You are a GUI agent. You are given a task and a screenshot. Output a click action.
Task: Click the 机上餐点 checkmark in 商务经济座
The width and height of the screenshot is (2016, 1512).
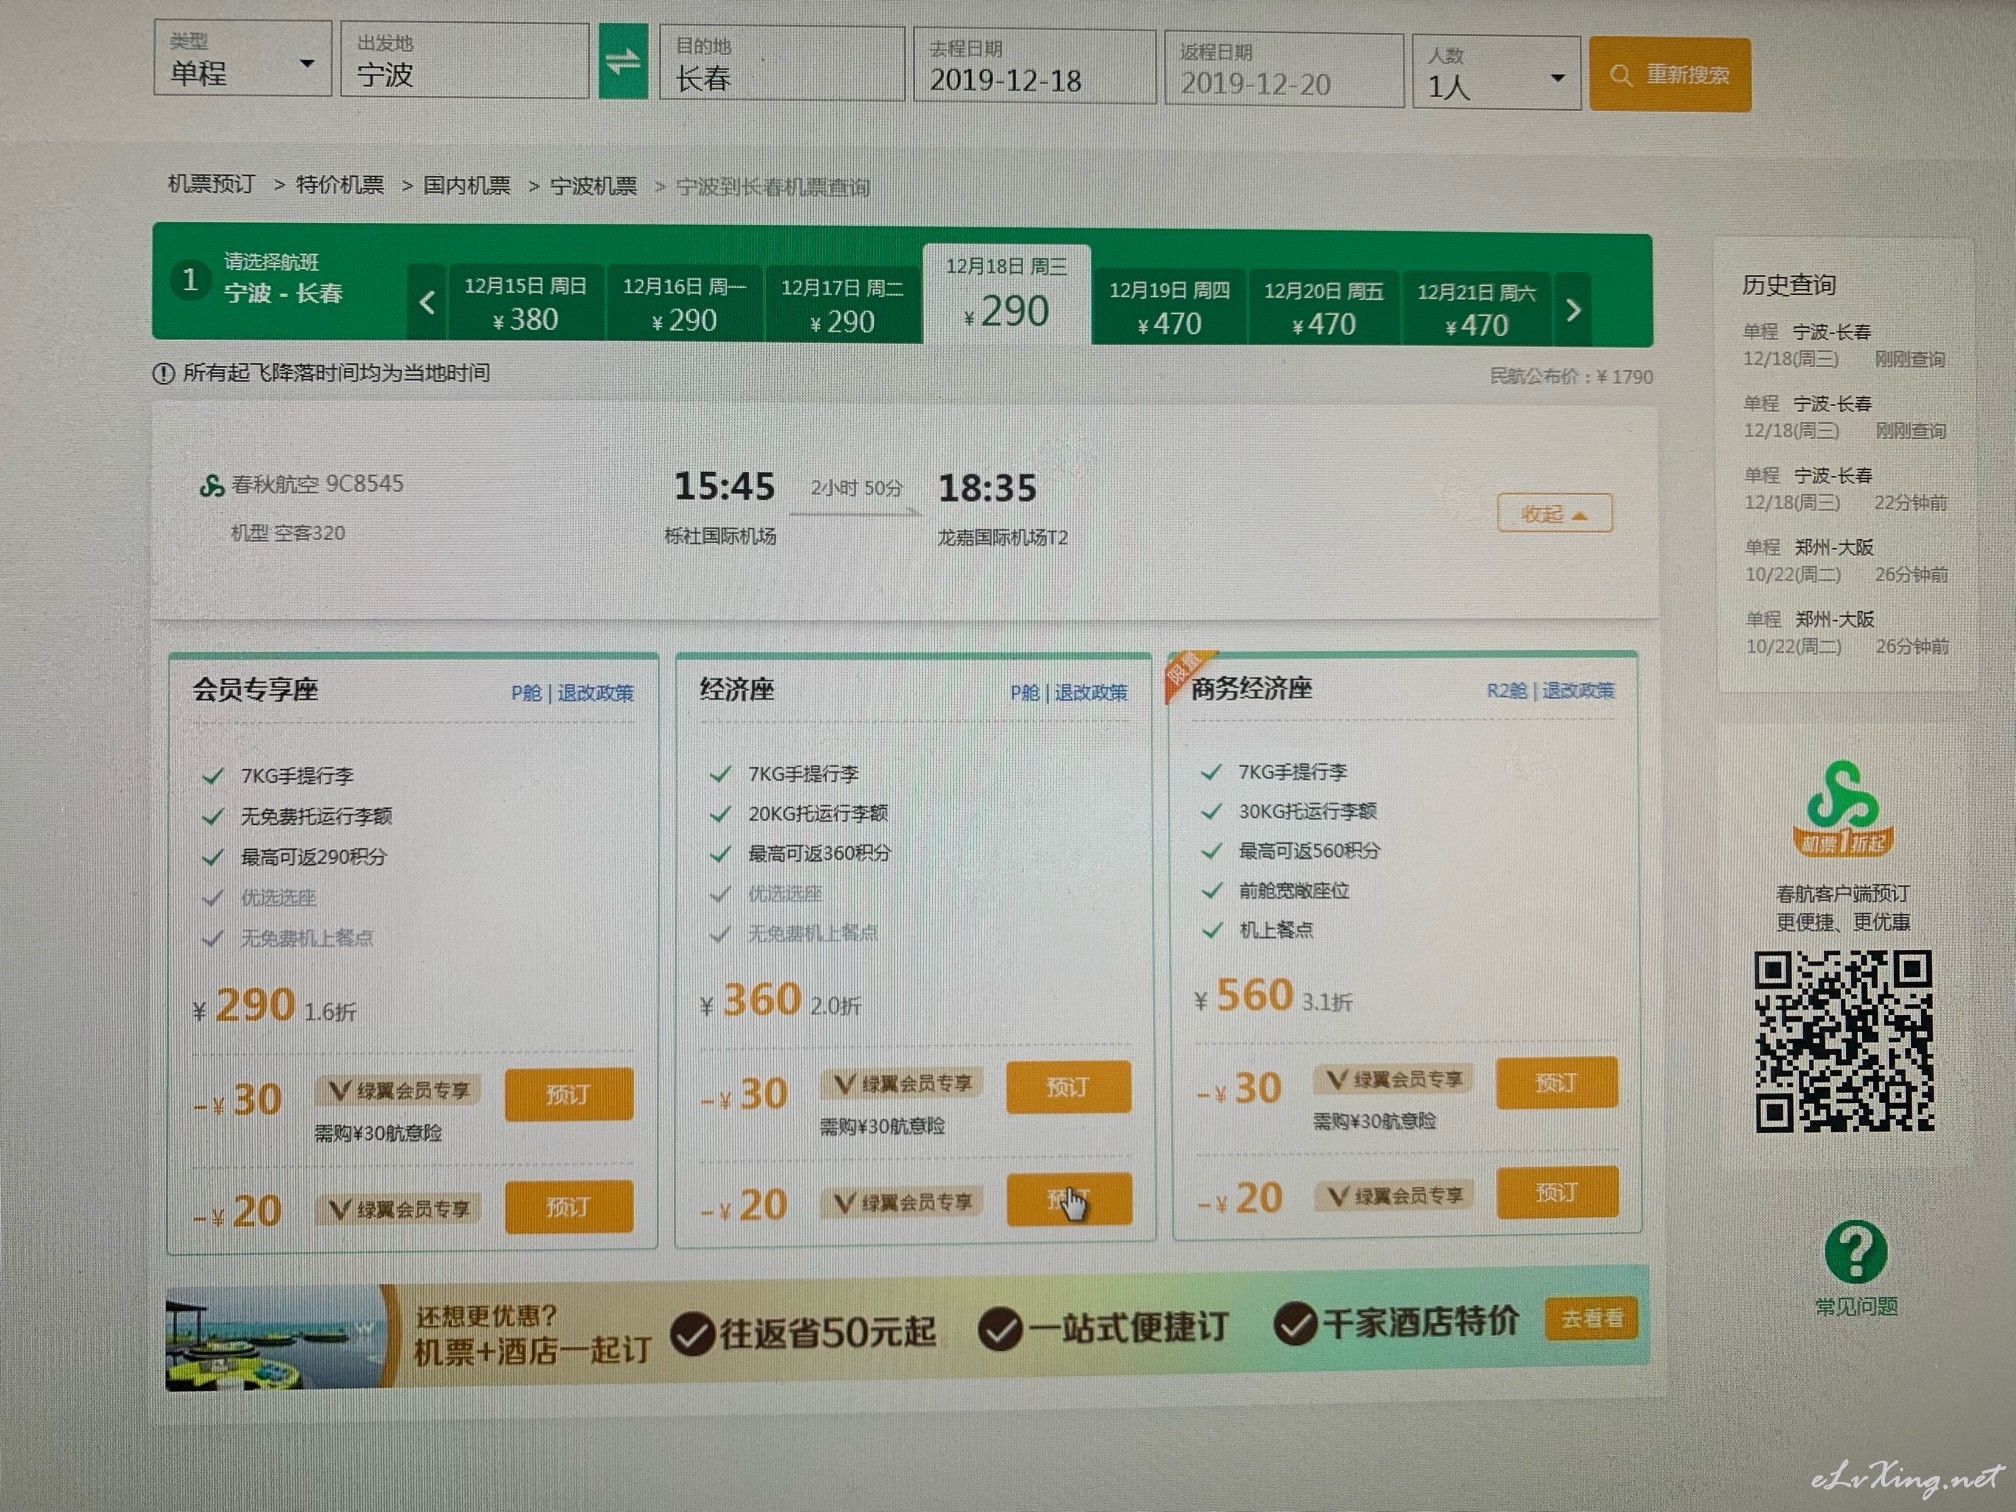1212,929
